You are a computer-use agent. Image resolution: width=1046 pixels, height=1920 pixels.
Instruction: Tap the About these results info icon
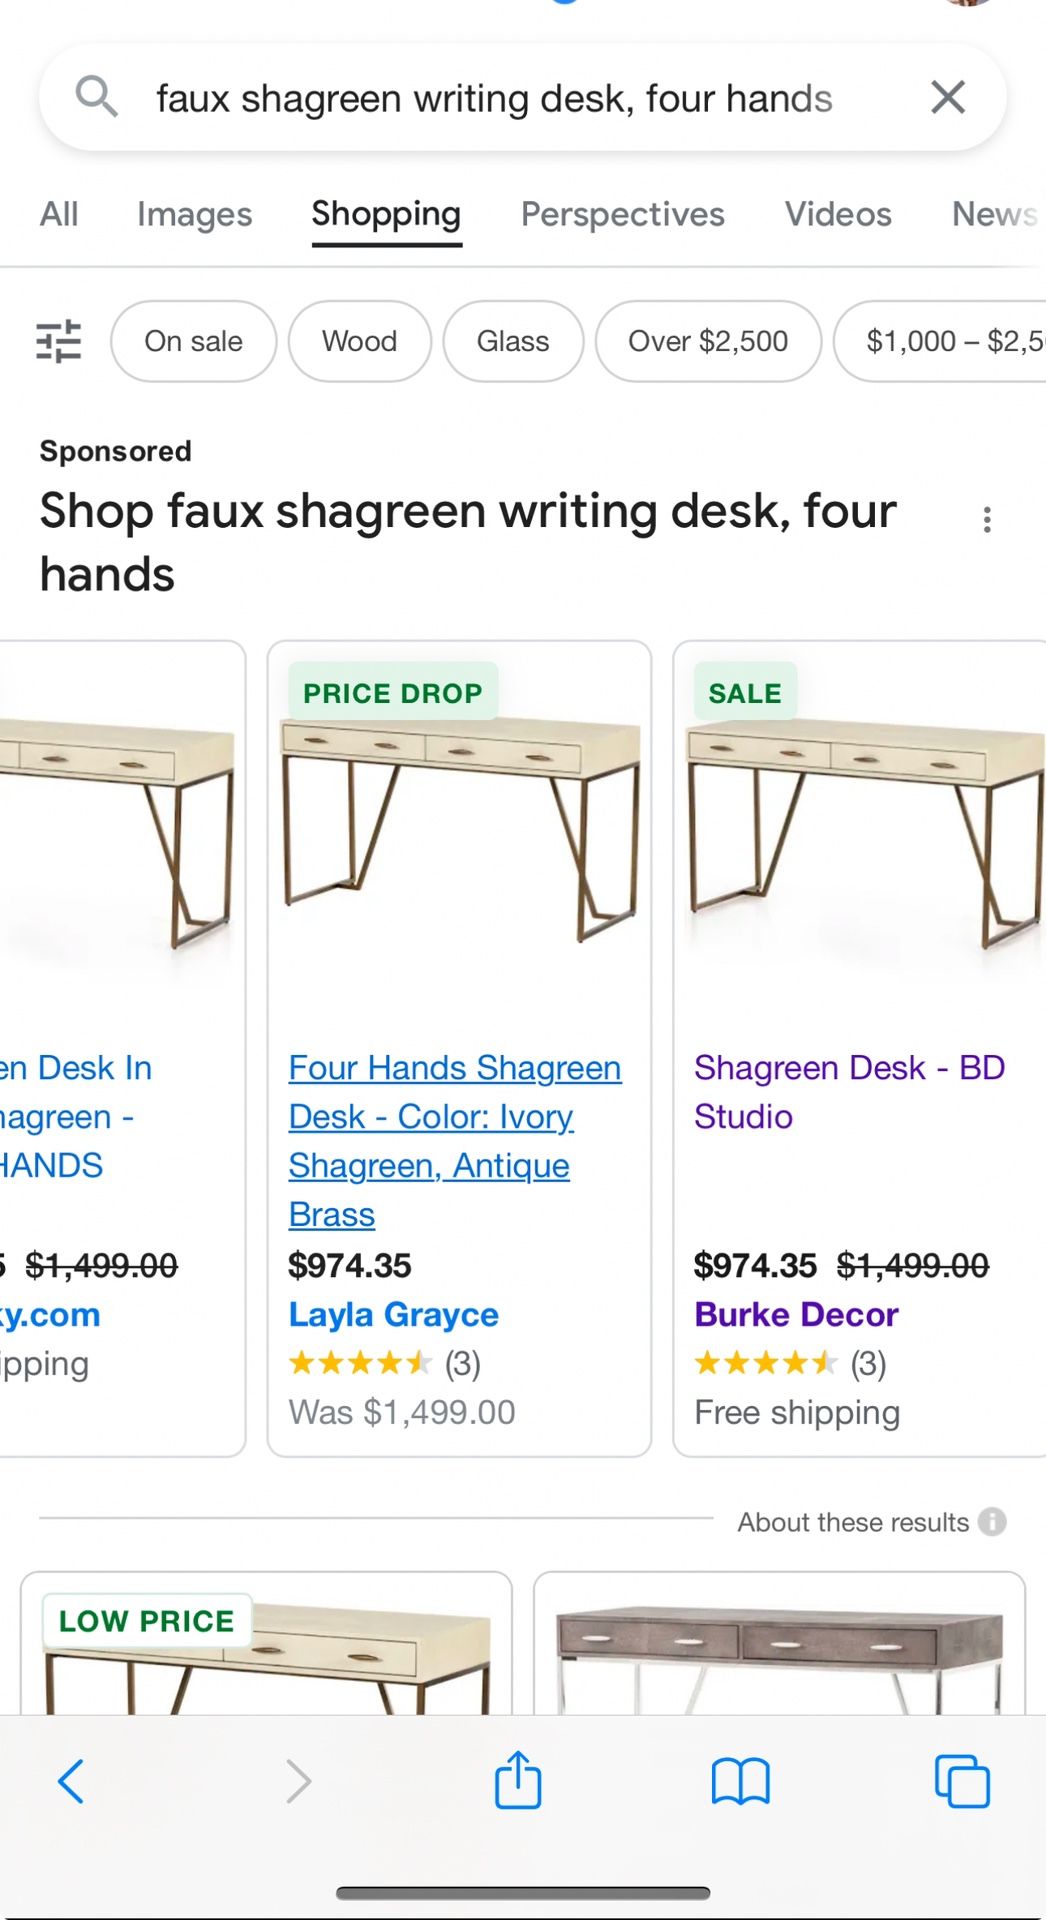[991, 1521]
